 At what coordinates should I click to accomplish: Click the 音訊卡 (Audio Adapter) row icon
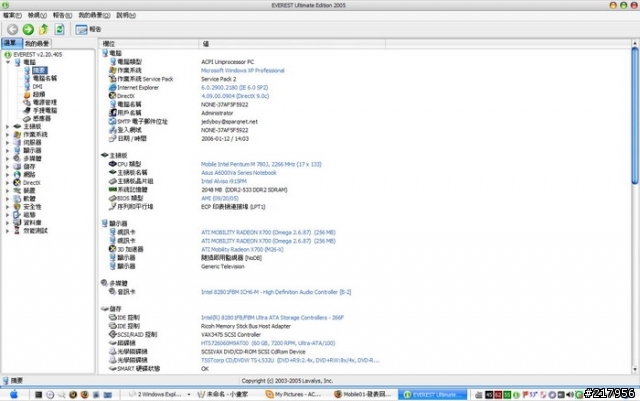point(113,292)
